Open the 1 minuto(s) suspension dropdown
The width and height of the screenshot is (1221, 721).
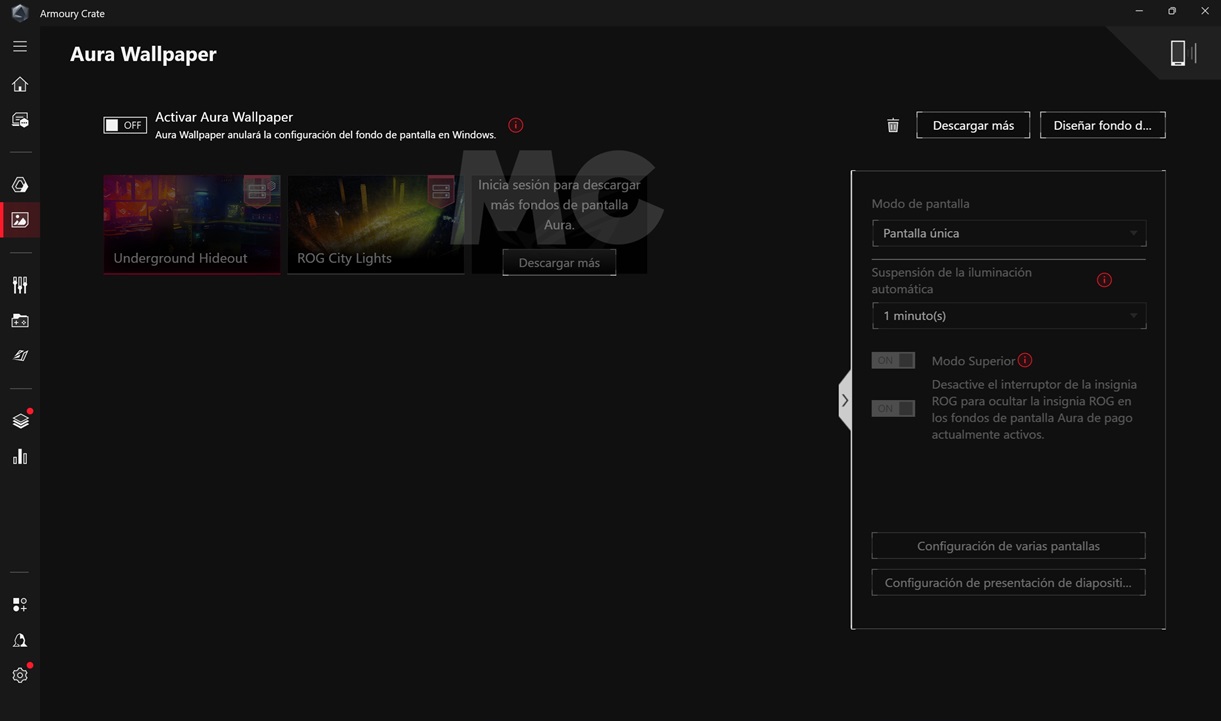tap(1008, 316)
